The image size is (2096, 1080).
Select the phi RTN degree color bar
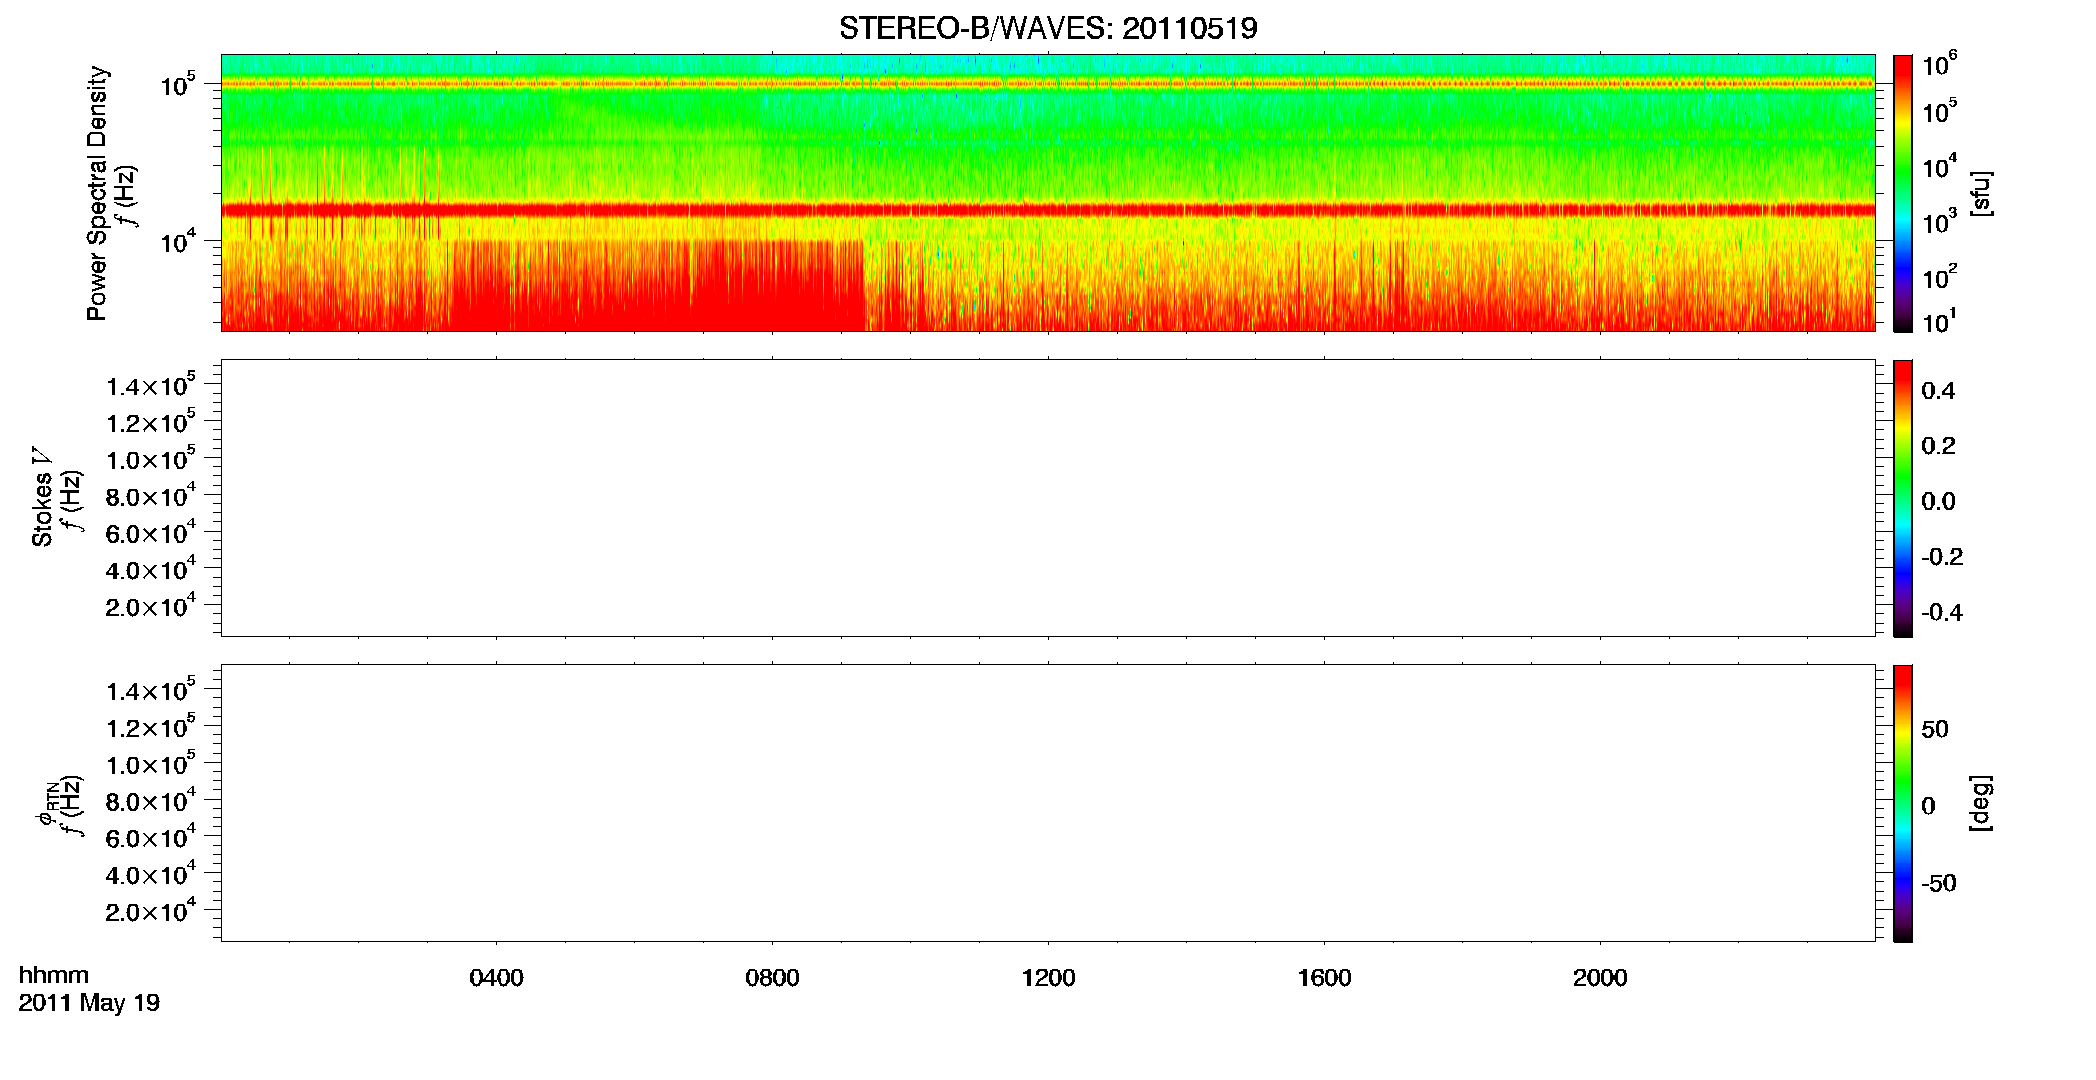pyautogui.click(x=1903, y=803)
